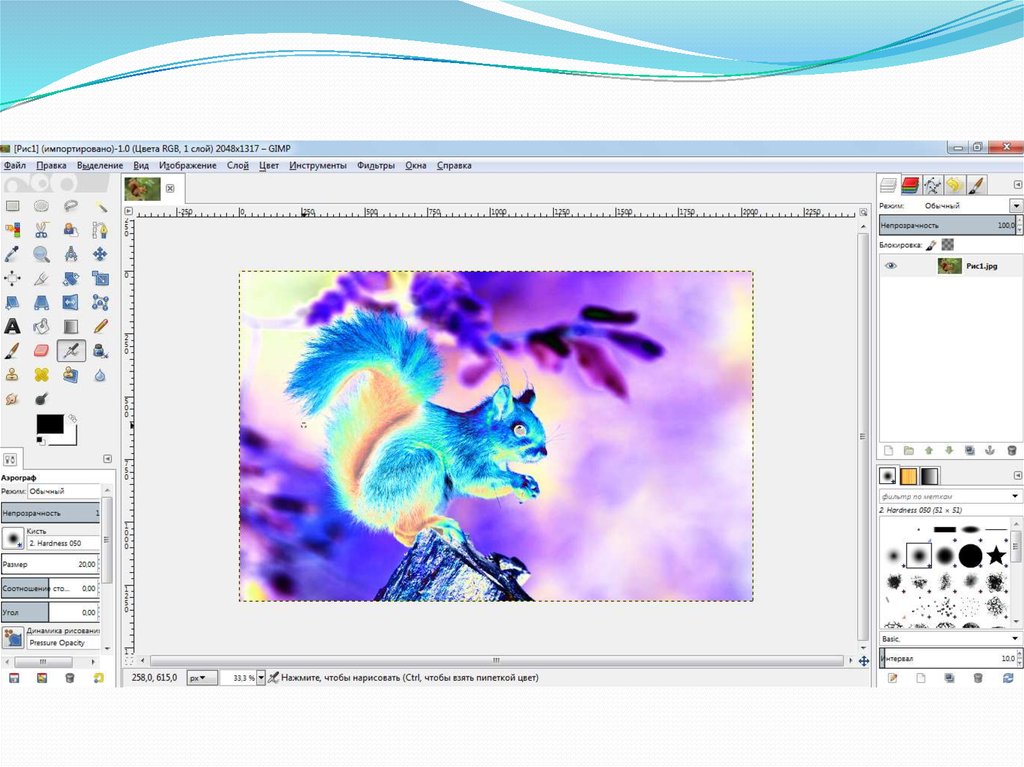Screen dimensions: 1024x767
Task: Click the фильтр по меткам brush filter field
Action: tap(945, 497)
